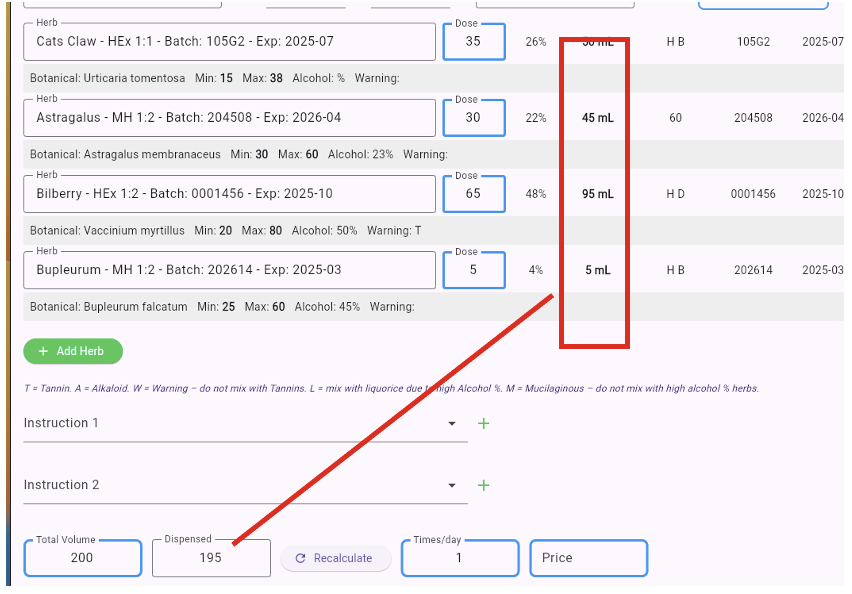Click the green plus next to Instruction 2
This screenshot has width=852, height=594.
(484, 485)
